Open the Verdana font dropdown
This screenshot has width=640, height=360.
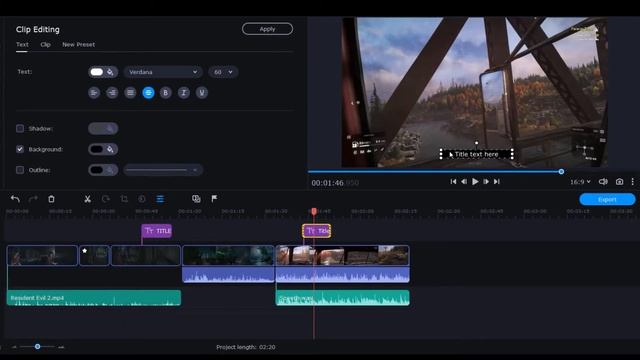163,72
